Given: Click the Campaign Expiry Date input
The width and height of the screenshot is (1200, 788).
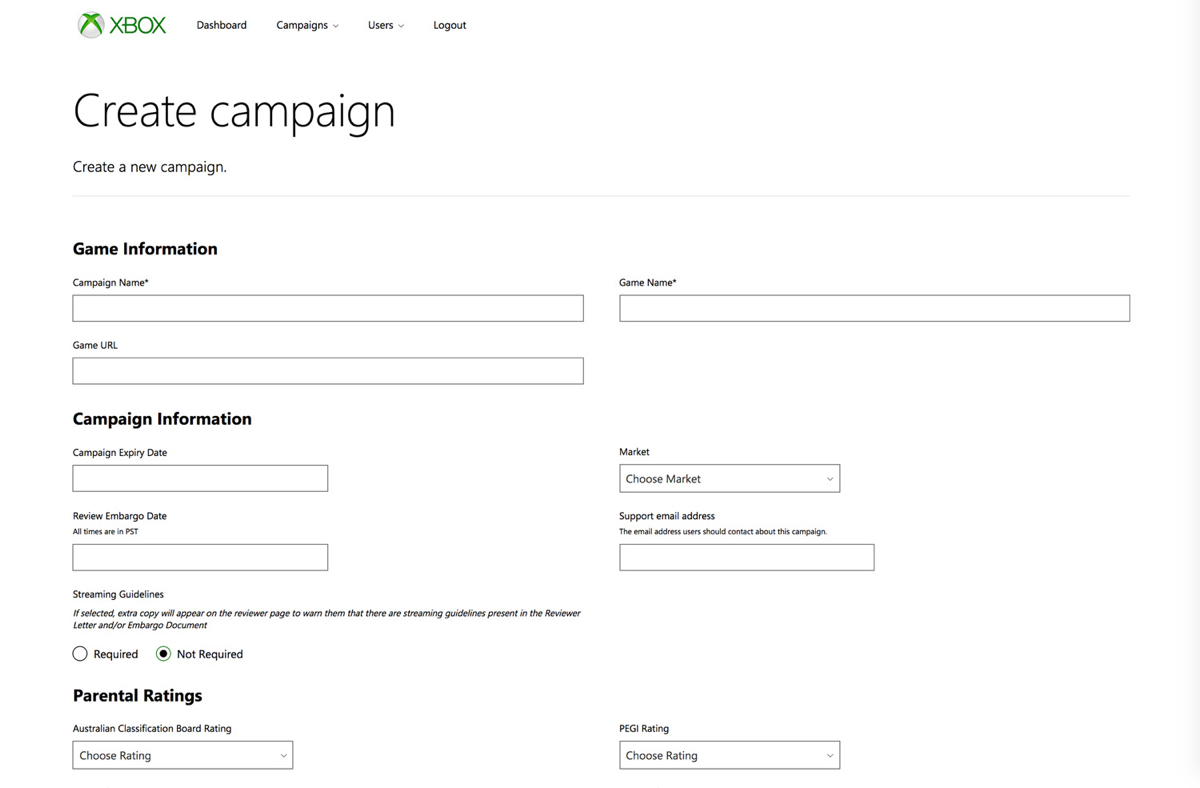Looking at the screenshot, I should click(200, 478).
